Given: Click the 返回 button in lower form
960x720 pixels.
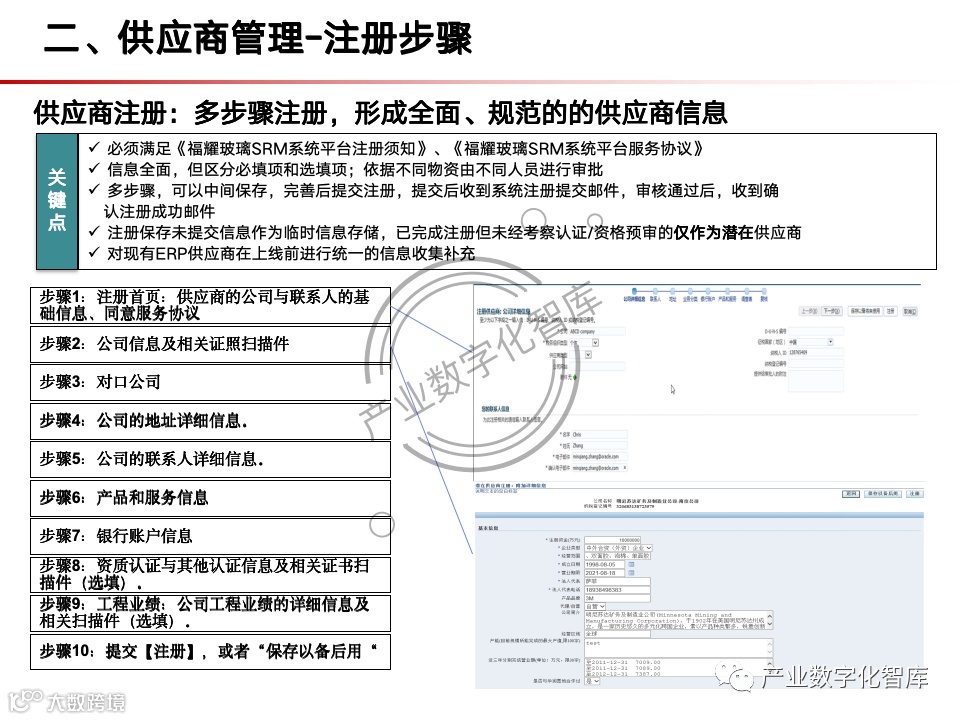Looking at the screenshot, I should (851, 493).
